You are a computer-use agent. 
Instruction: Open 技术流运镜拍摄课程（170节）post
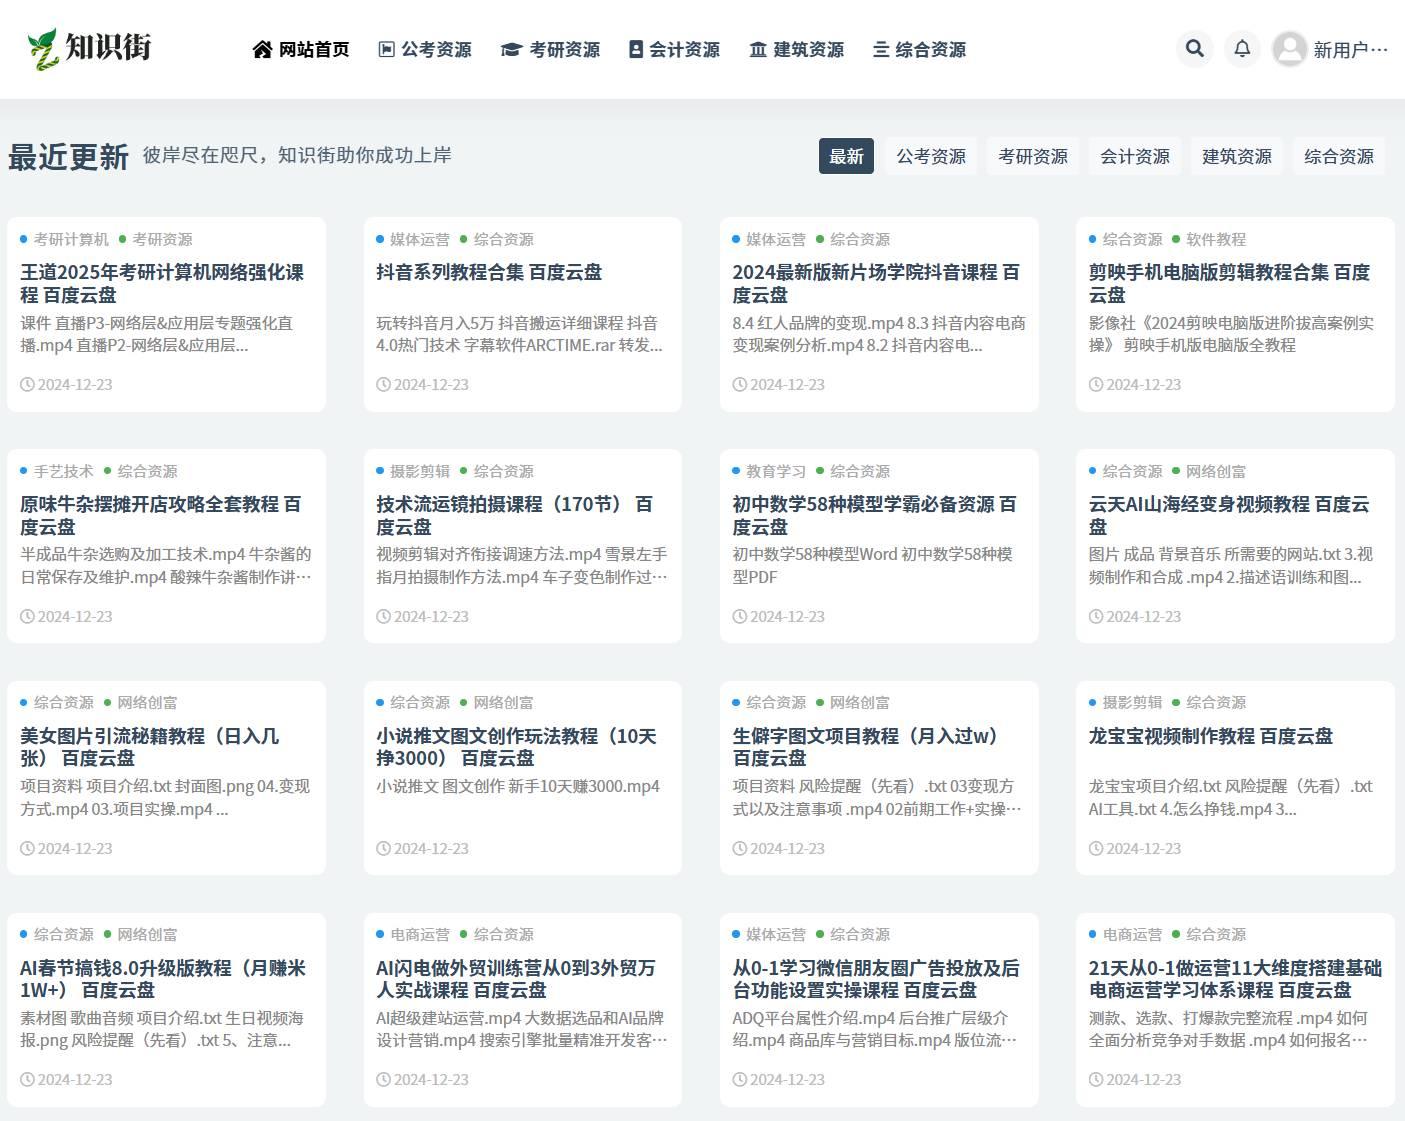click(x=514, y=515)
